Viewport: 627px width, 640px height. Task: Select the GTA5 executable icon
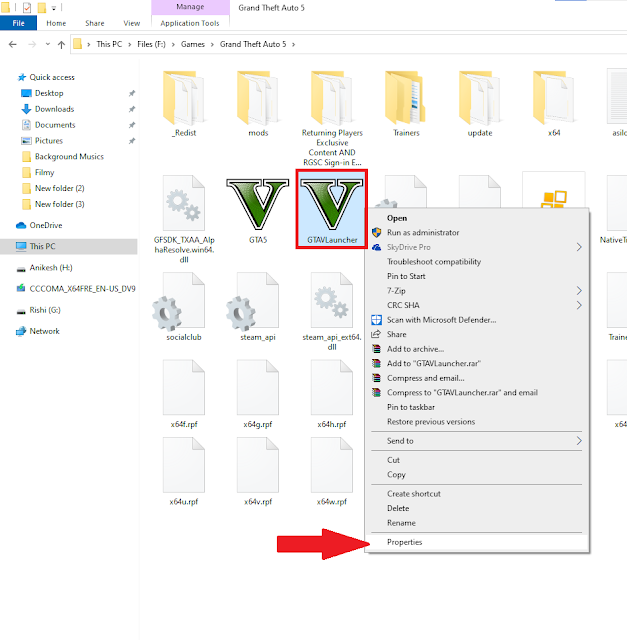(258, 204)
